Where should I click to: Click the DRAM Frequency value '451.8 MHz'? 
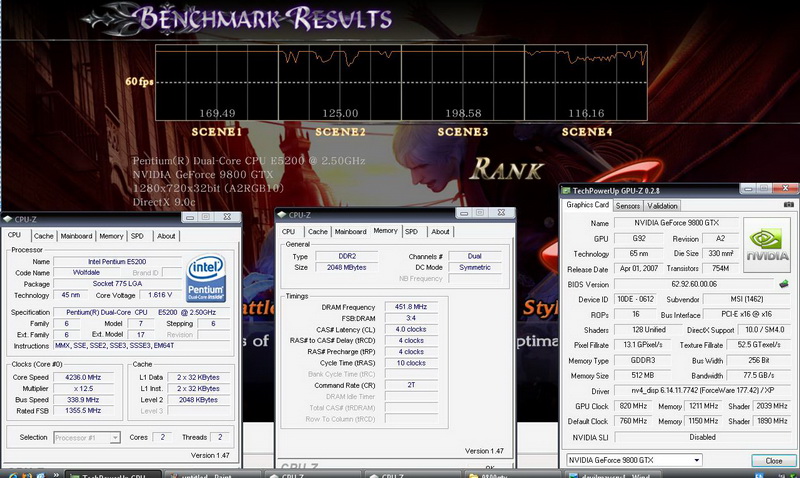click(411, 307)
